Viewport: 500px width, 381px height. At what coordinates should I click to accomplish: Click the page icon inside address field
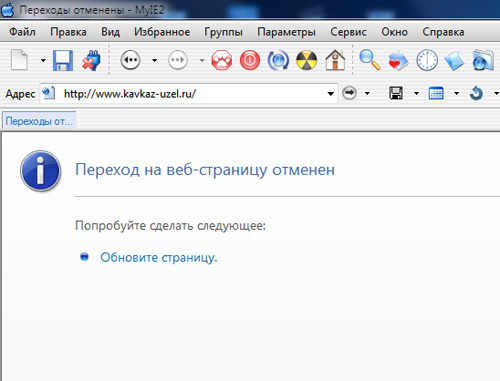coord(49,93)
